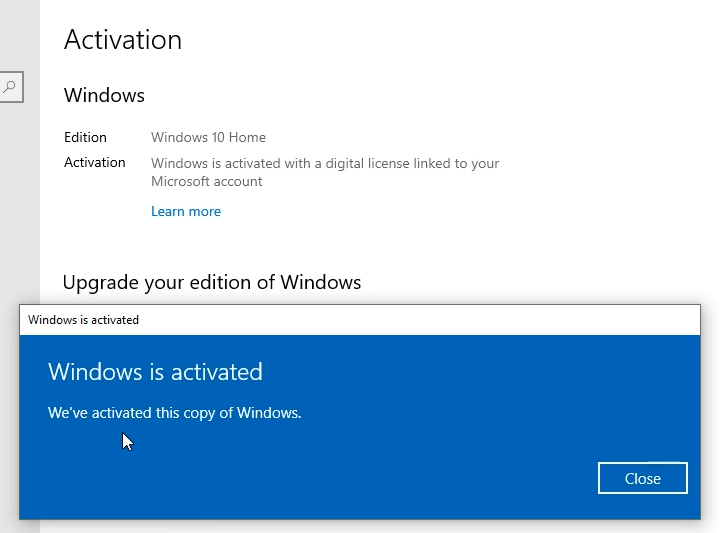Click We've activated this copy message
Image resolution: width=720 pixels, height=533 pixels.
point(174,413)
